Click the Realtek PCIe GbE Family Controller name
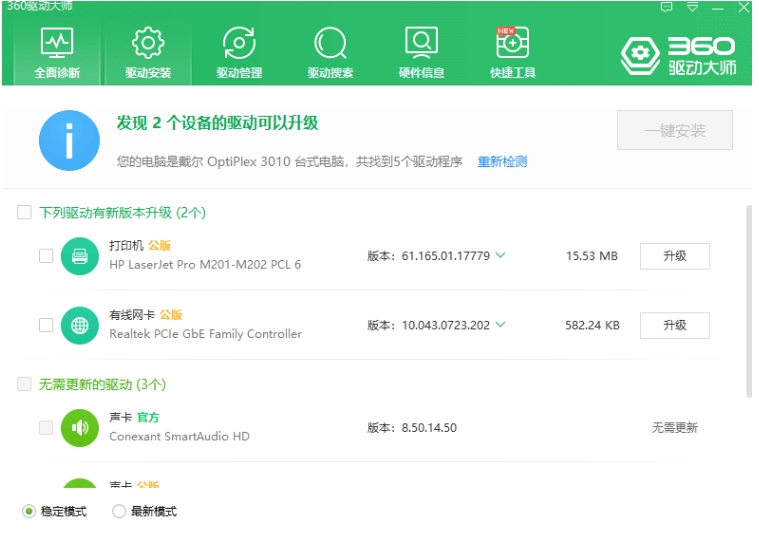 pos(205,334)
